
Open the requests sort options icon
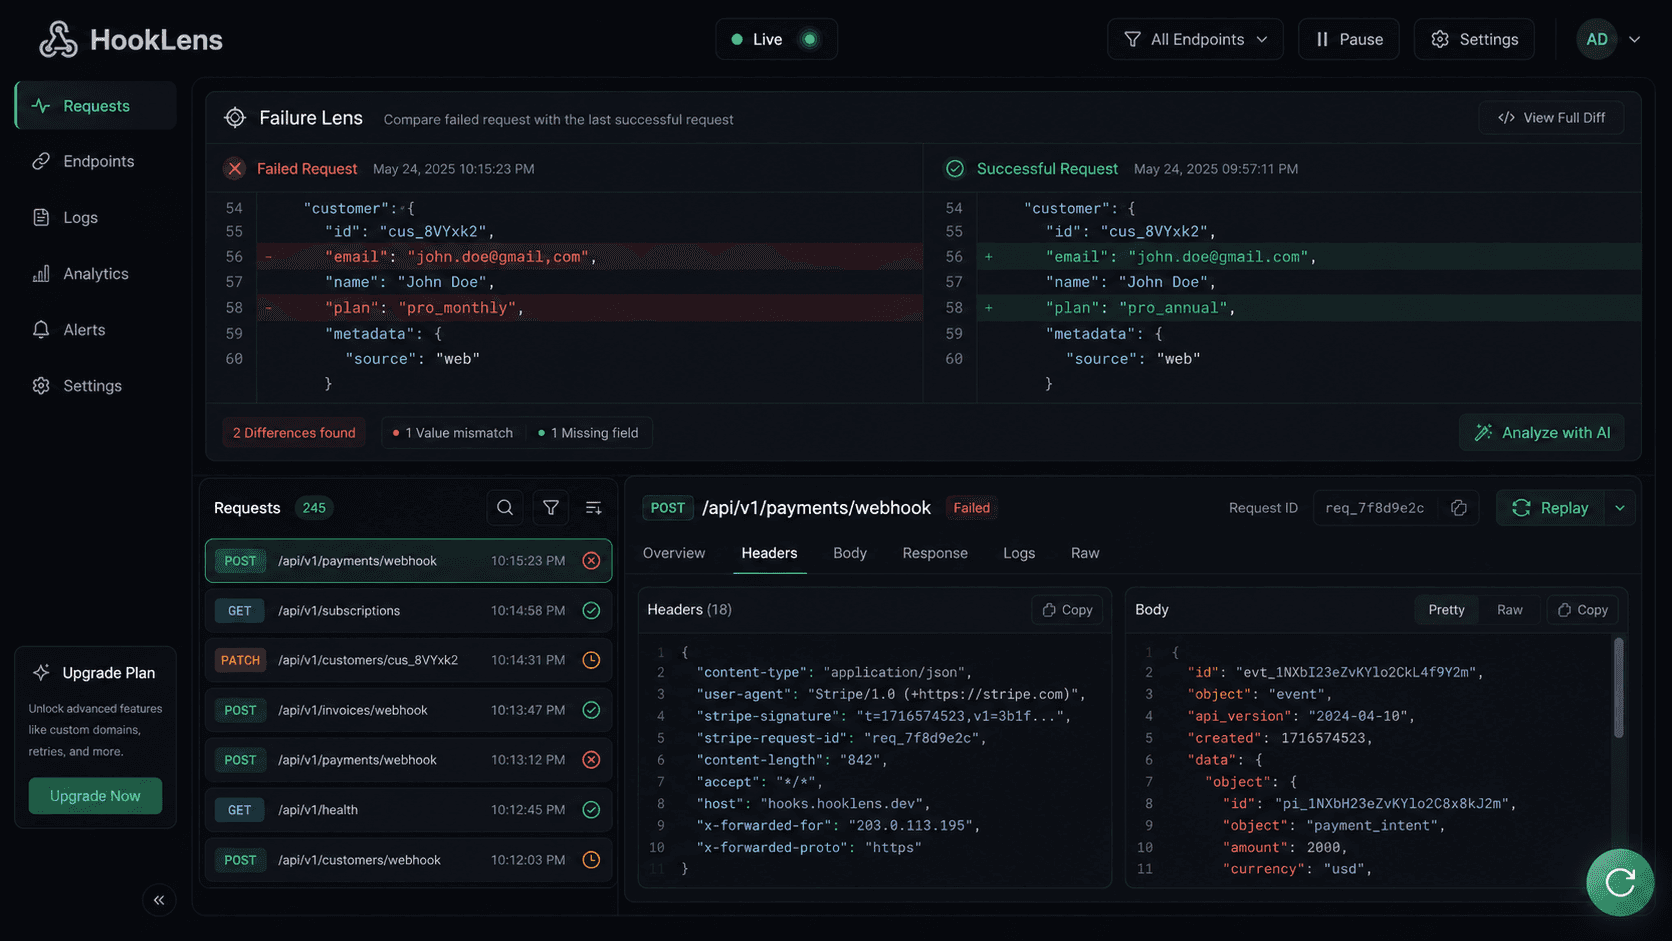(x=594, y=508)
